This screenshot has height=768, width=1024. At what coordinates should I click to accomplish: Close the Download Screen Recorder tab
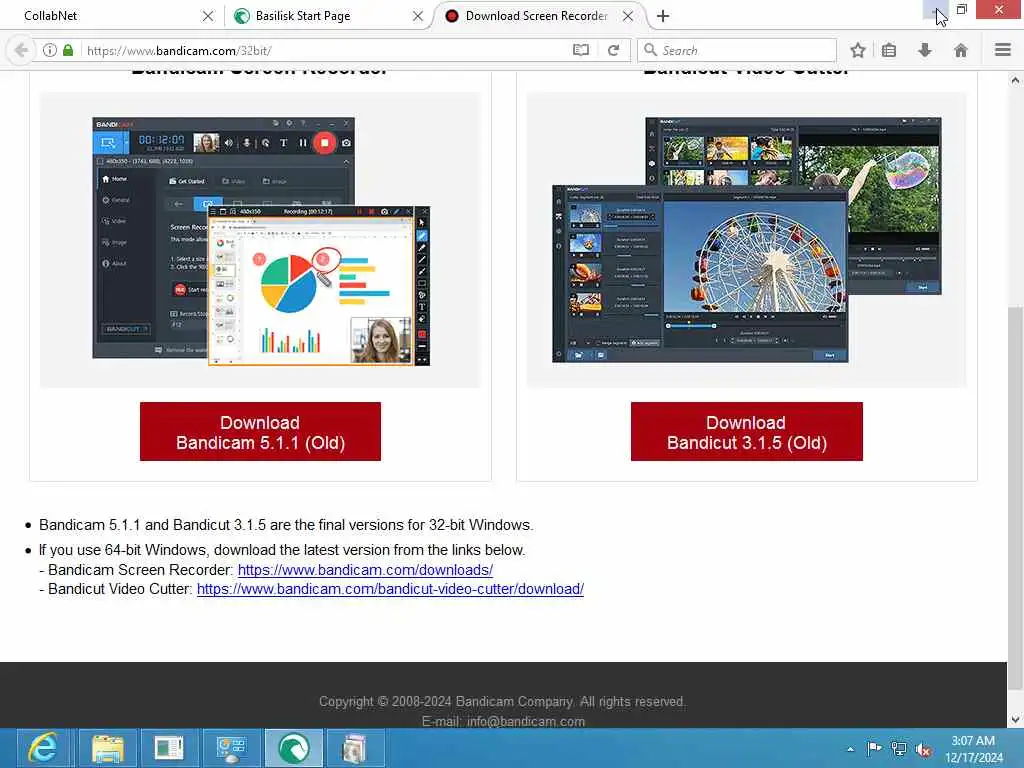tap(628, 16)
